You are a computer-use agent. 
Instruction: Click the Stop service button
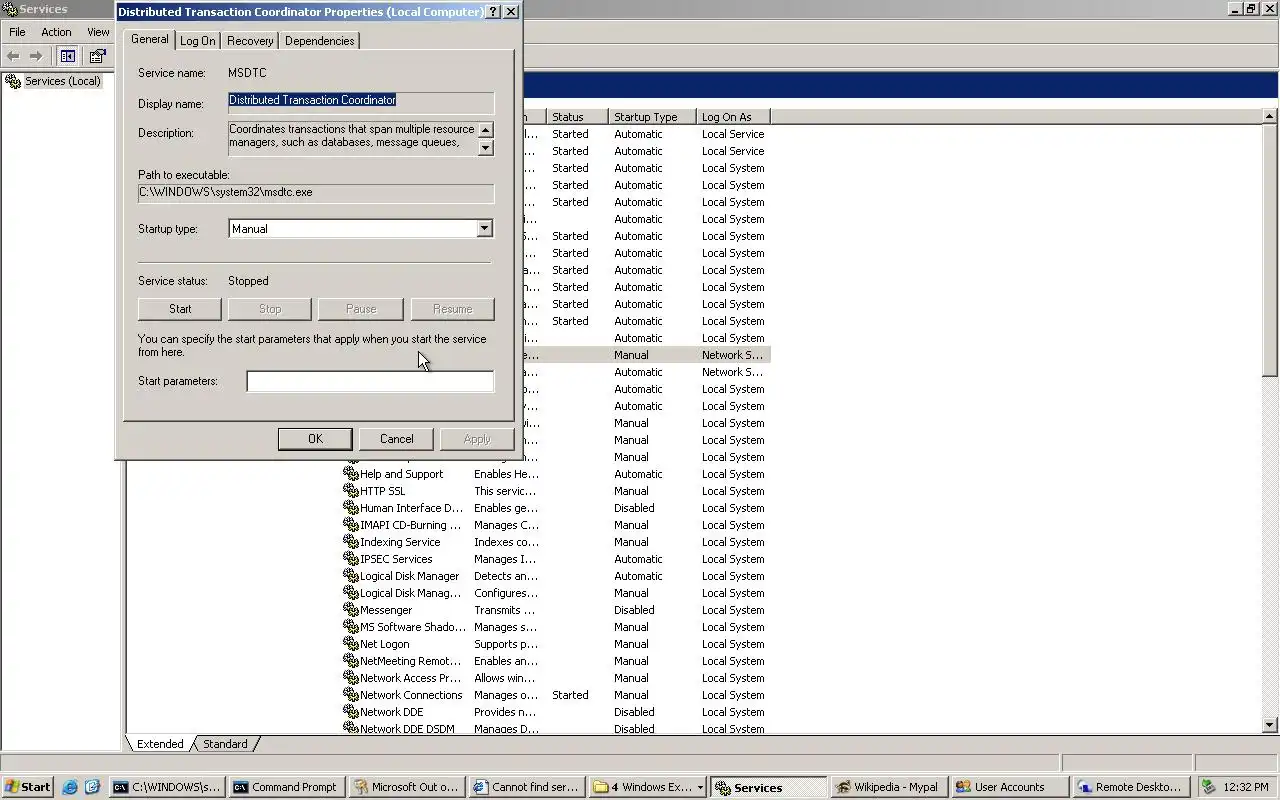tap(270, 309)
